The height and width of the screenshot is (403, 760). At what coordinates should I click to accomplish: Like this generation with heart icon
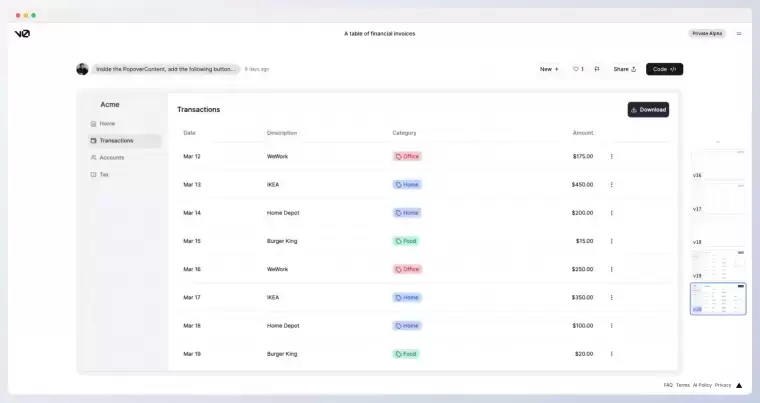click(578, 69)
